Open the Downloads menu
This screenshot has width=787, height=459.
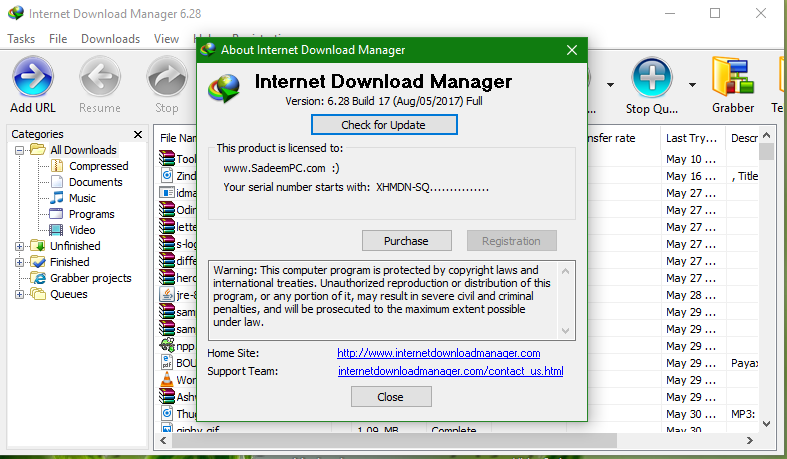110,39
